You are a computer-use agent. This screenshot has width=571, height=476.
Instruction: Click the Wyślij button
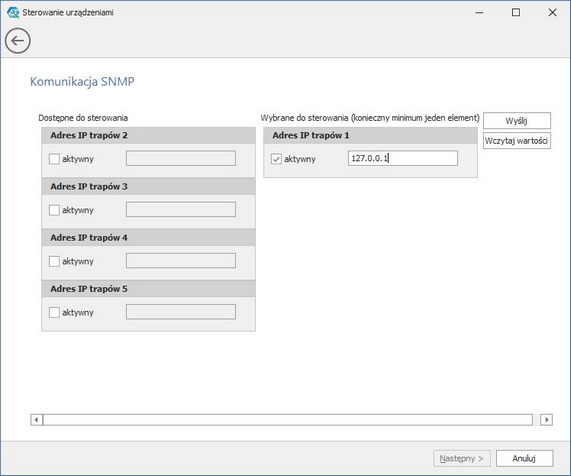[x=517, y=121]
